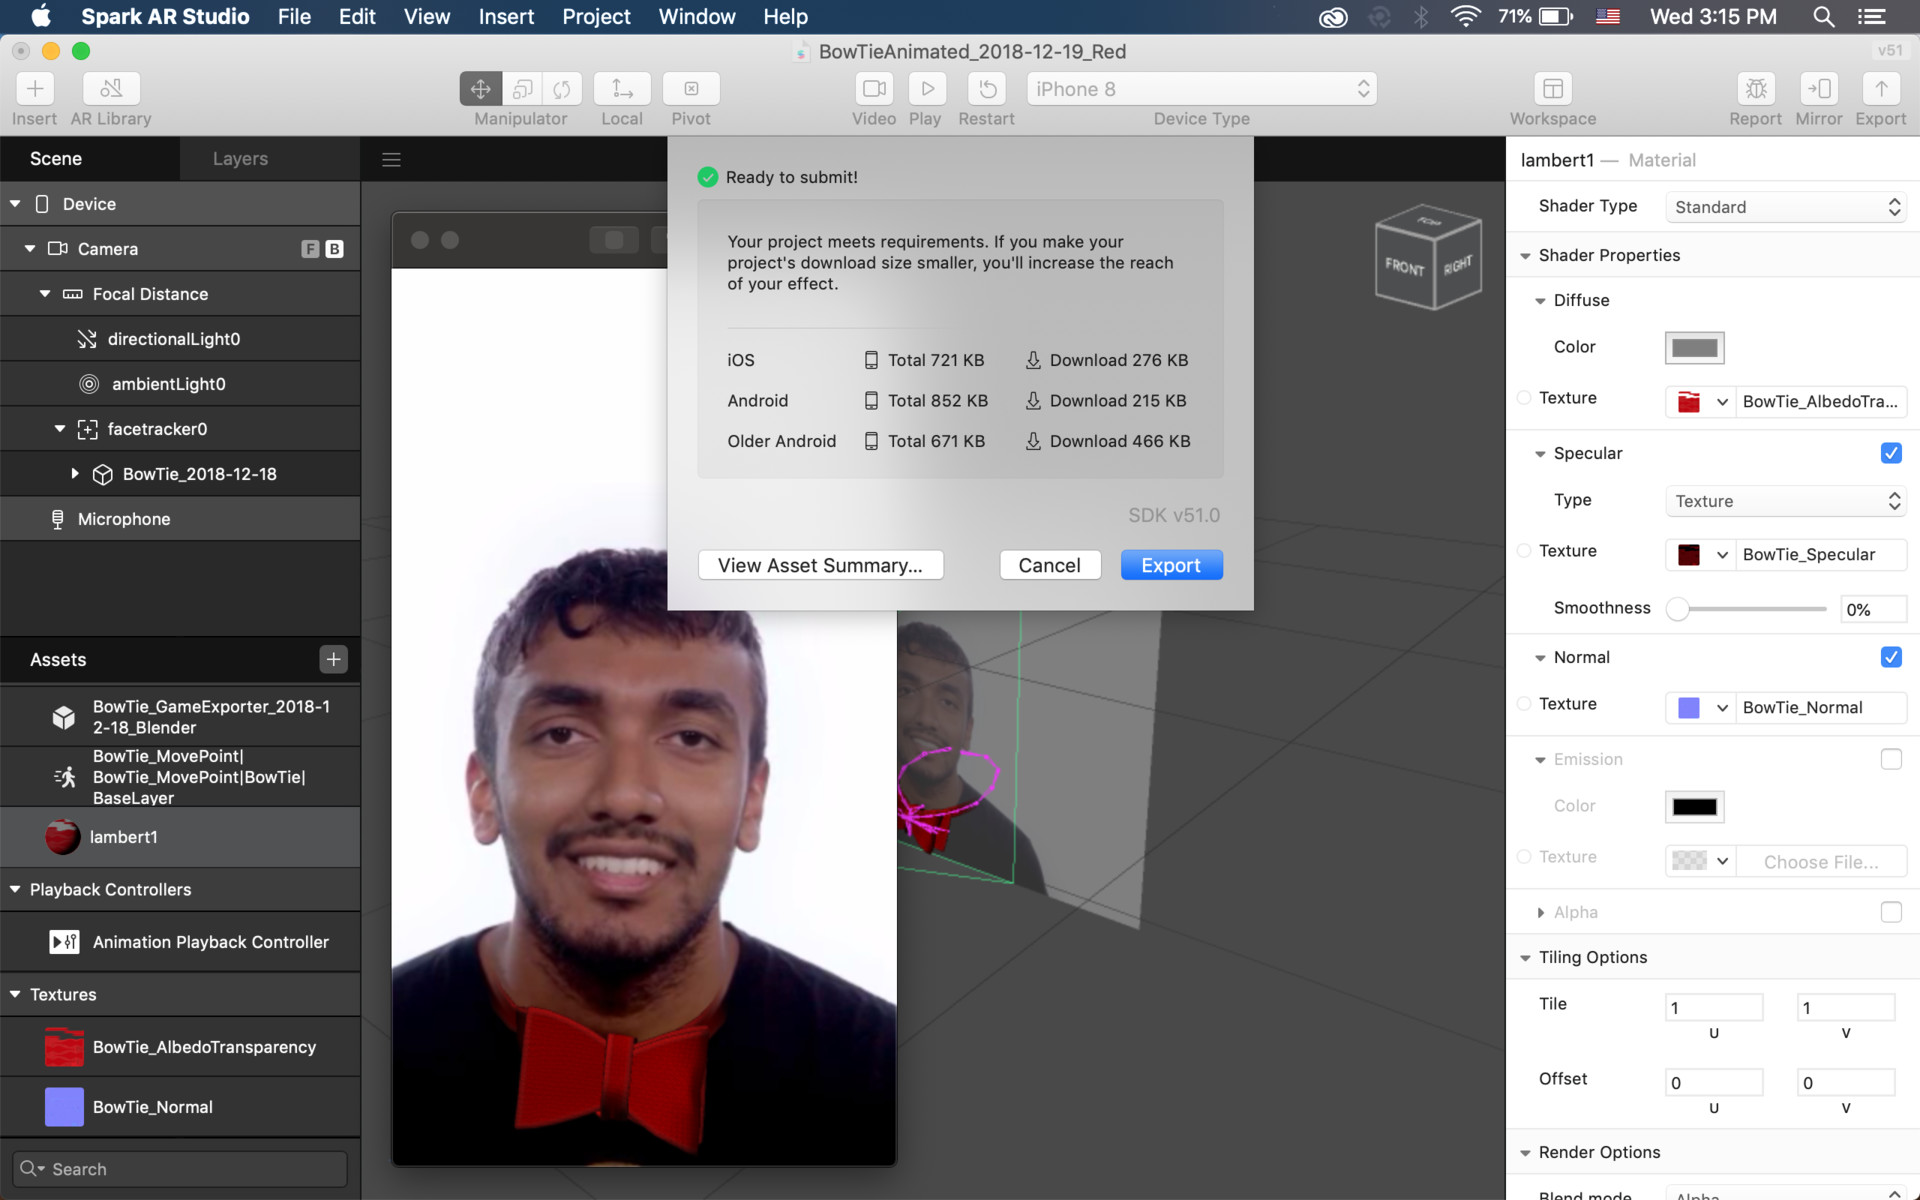Viewport: 1920px width, 1200px height.
Task: Select the Animation Playback Controller asset
Action: (180, 942)
